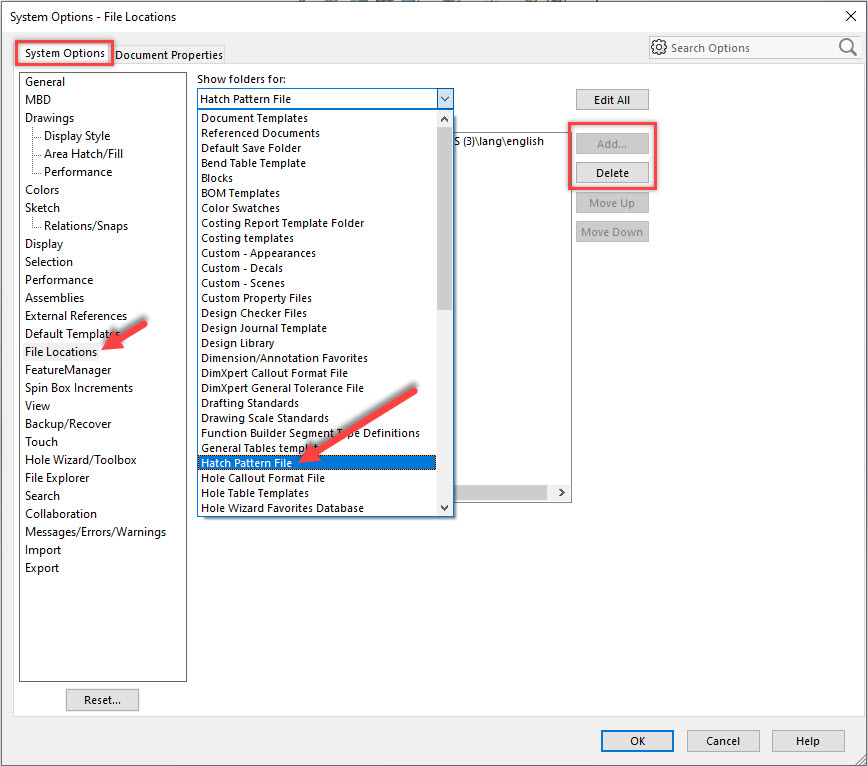Expand the Drawings category in the options tree
The image size is (868, 766).
pyautogui.click(x=48, y=117)
